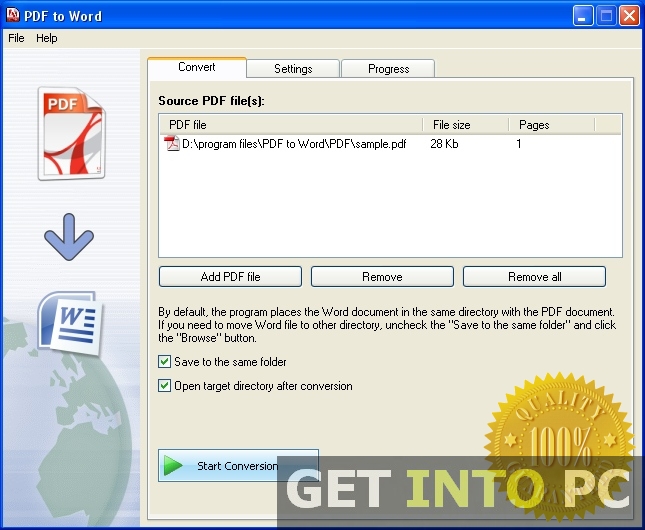This screenshot has width=645, height=530.
Task: Click the PDF to Word title bar icon
Action: [x=13, y=15]
